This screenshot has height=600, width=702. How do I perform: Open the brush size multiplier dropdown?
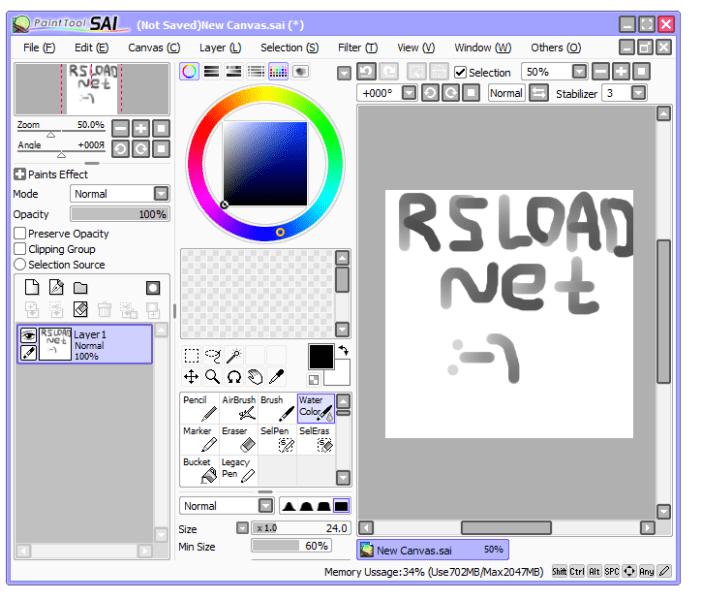coord(242,528)
